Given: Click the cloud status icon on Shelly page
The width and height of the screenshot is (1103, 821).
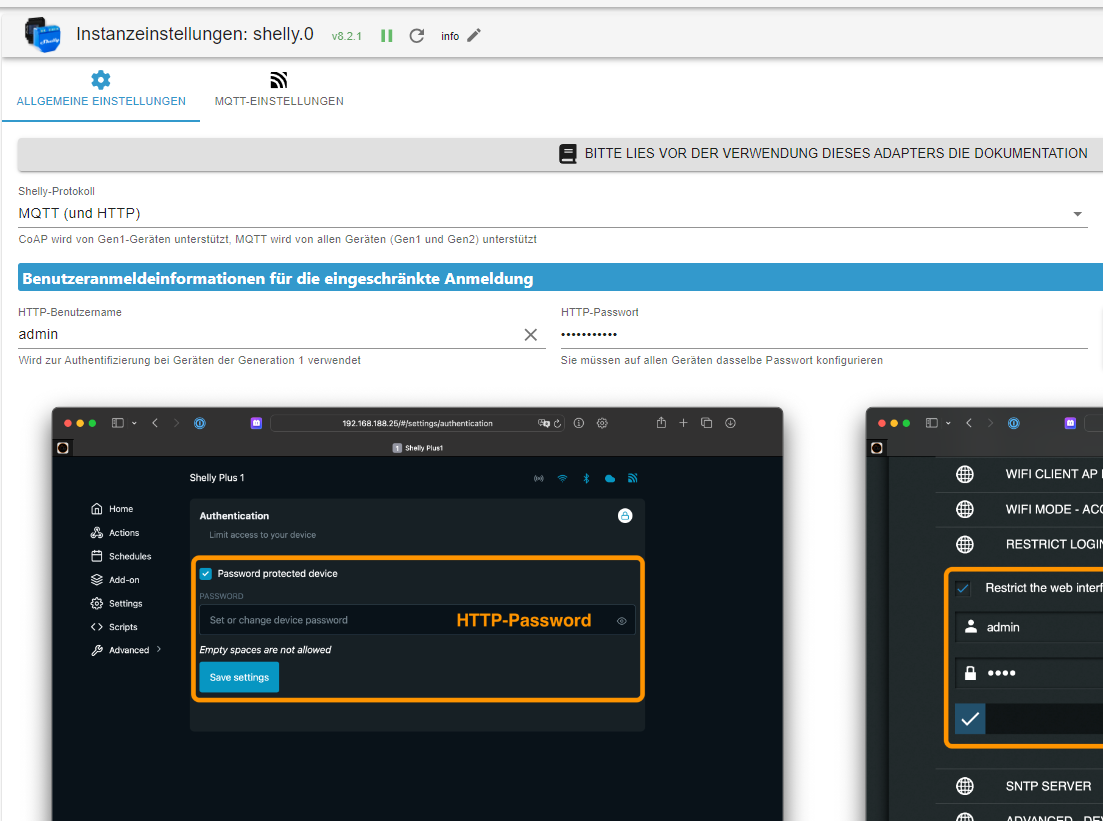Looking at the screenshot, I should (x=610, y=478).
